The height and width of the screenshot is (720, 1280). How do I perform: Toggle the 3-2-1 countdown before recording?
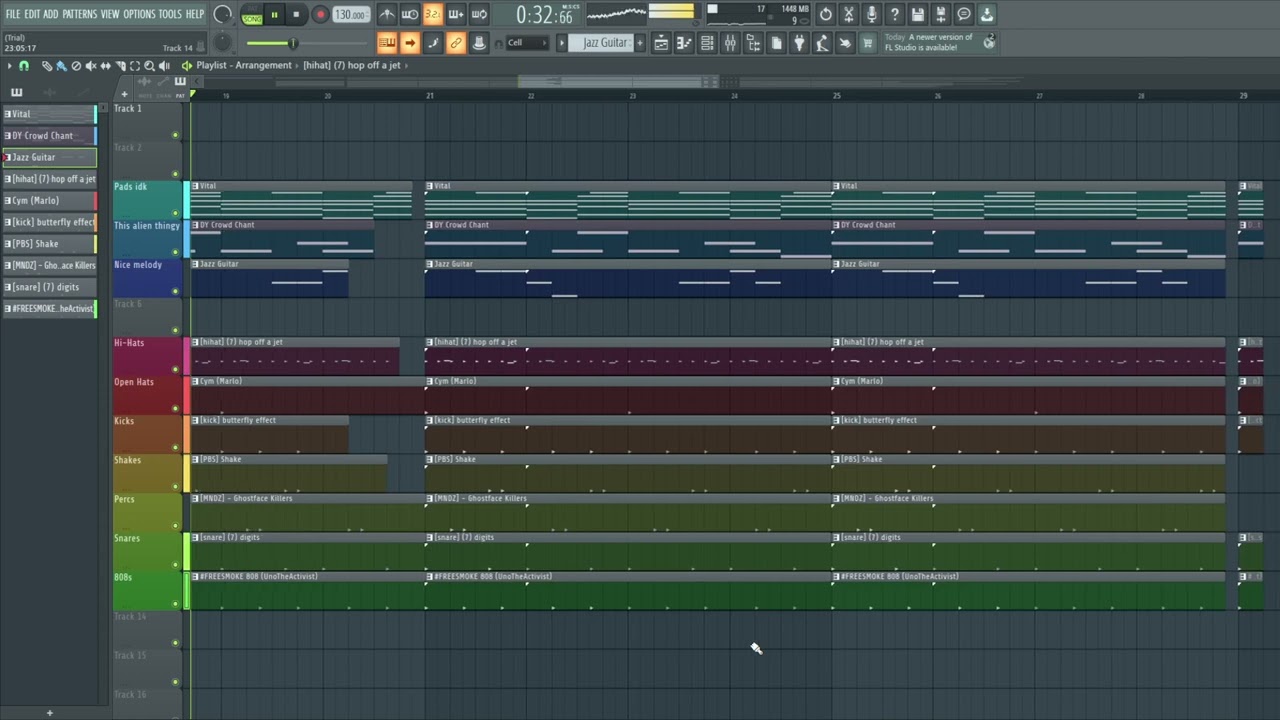click(433, 14)
